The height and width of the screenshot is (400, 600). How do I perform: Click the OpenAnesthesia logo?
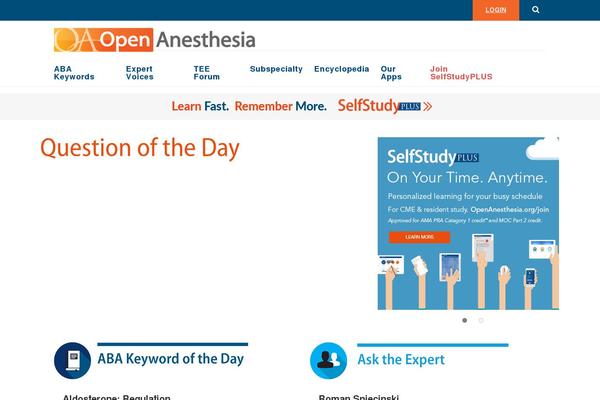155,40
